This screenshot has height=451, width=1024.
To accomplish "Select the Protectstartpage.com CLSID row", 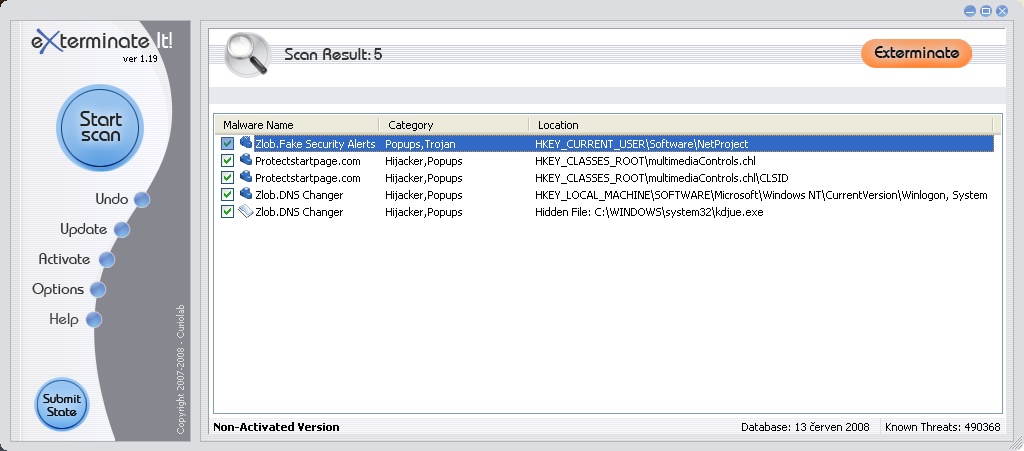I will coord(600,178).
